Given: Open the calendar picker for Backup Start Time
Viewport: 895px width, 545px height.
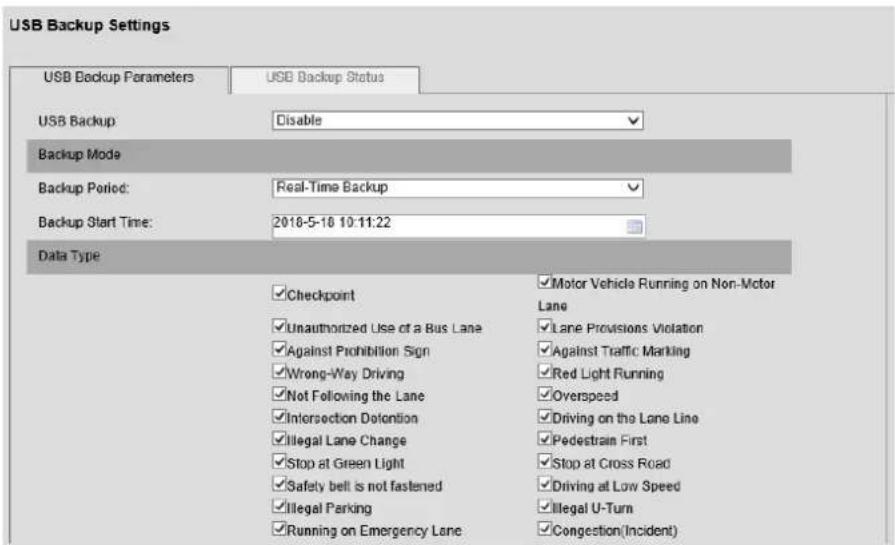Looking at the screenshot, I should 634,227.
